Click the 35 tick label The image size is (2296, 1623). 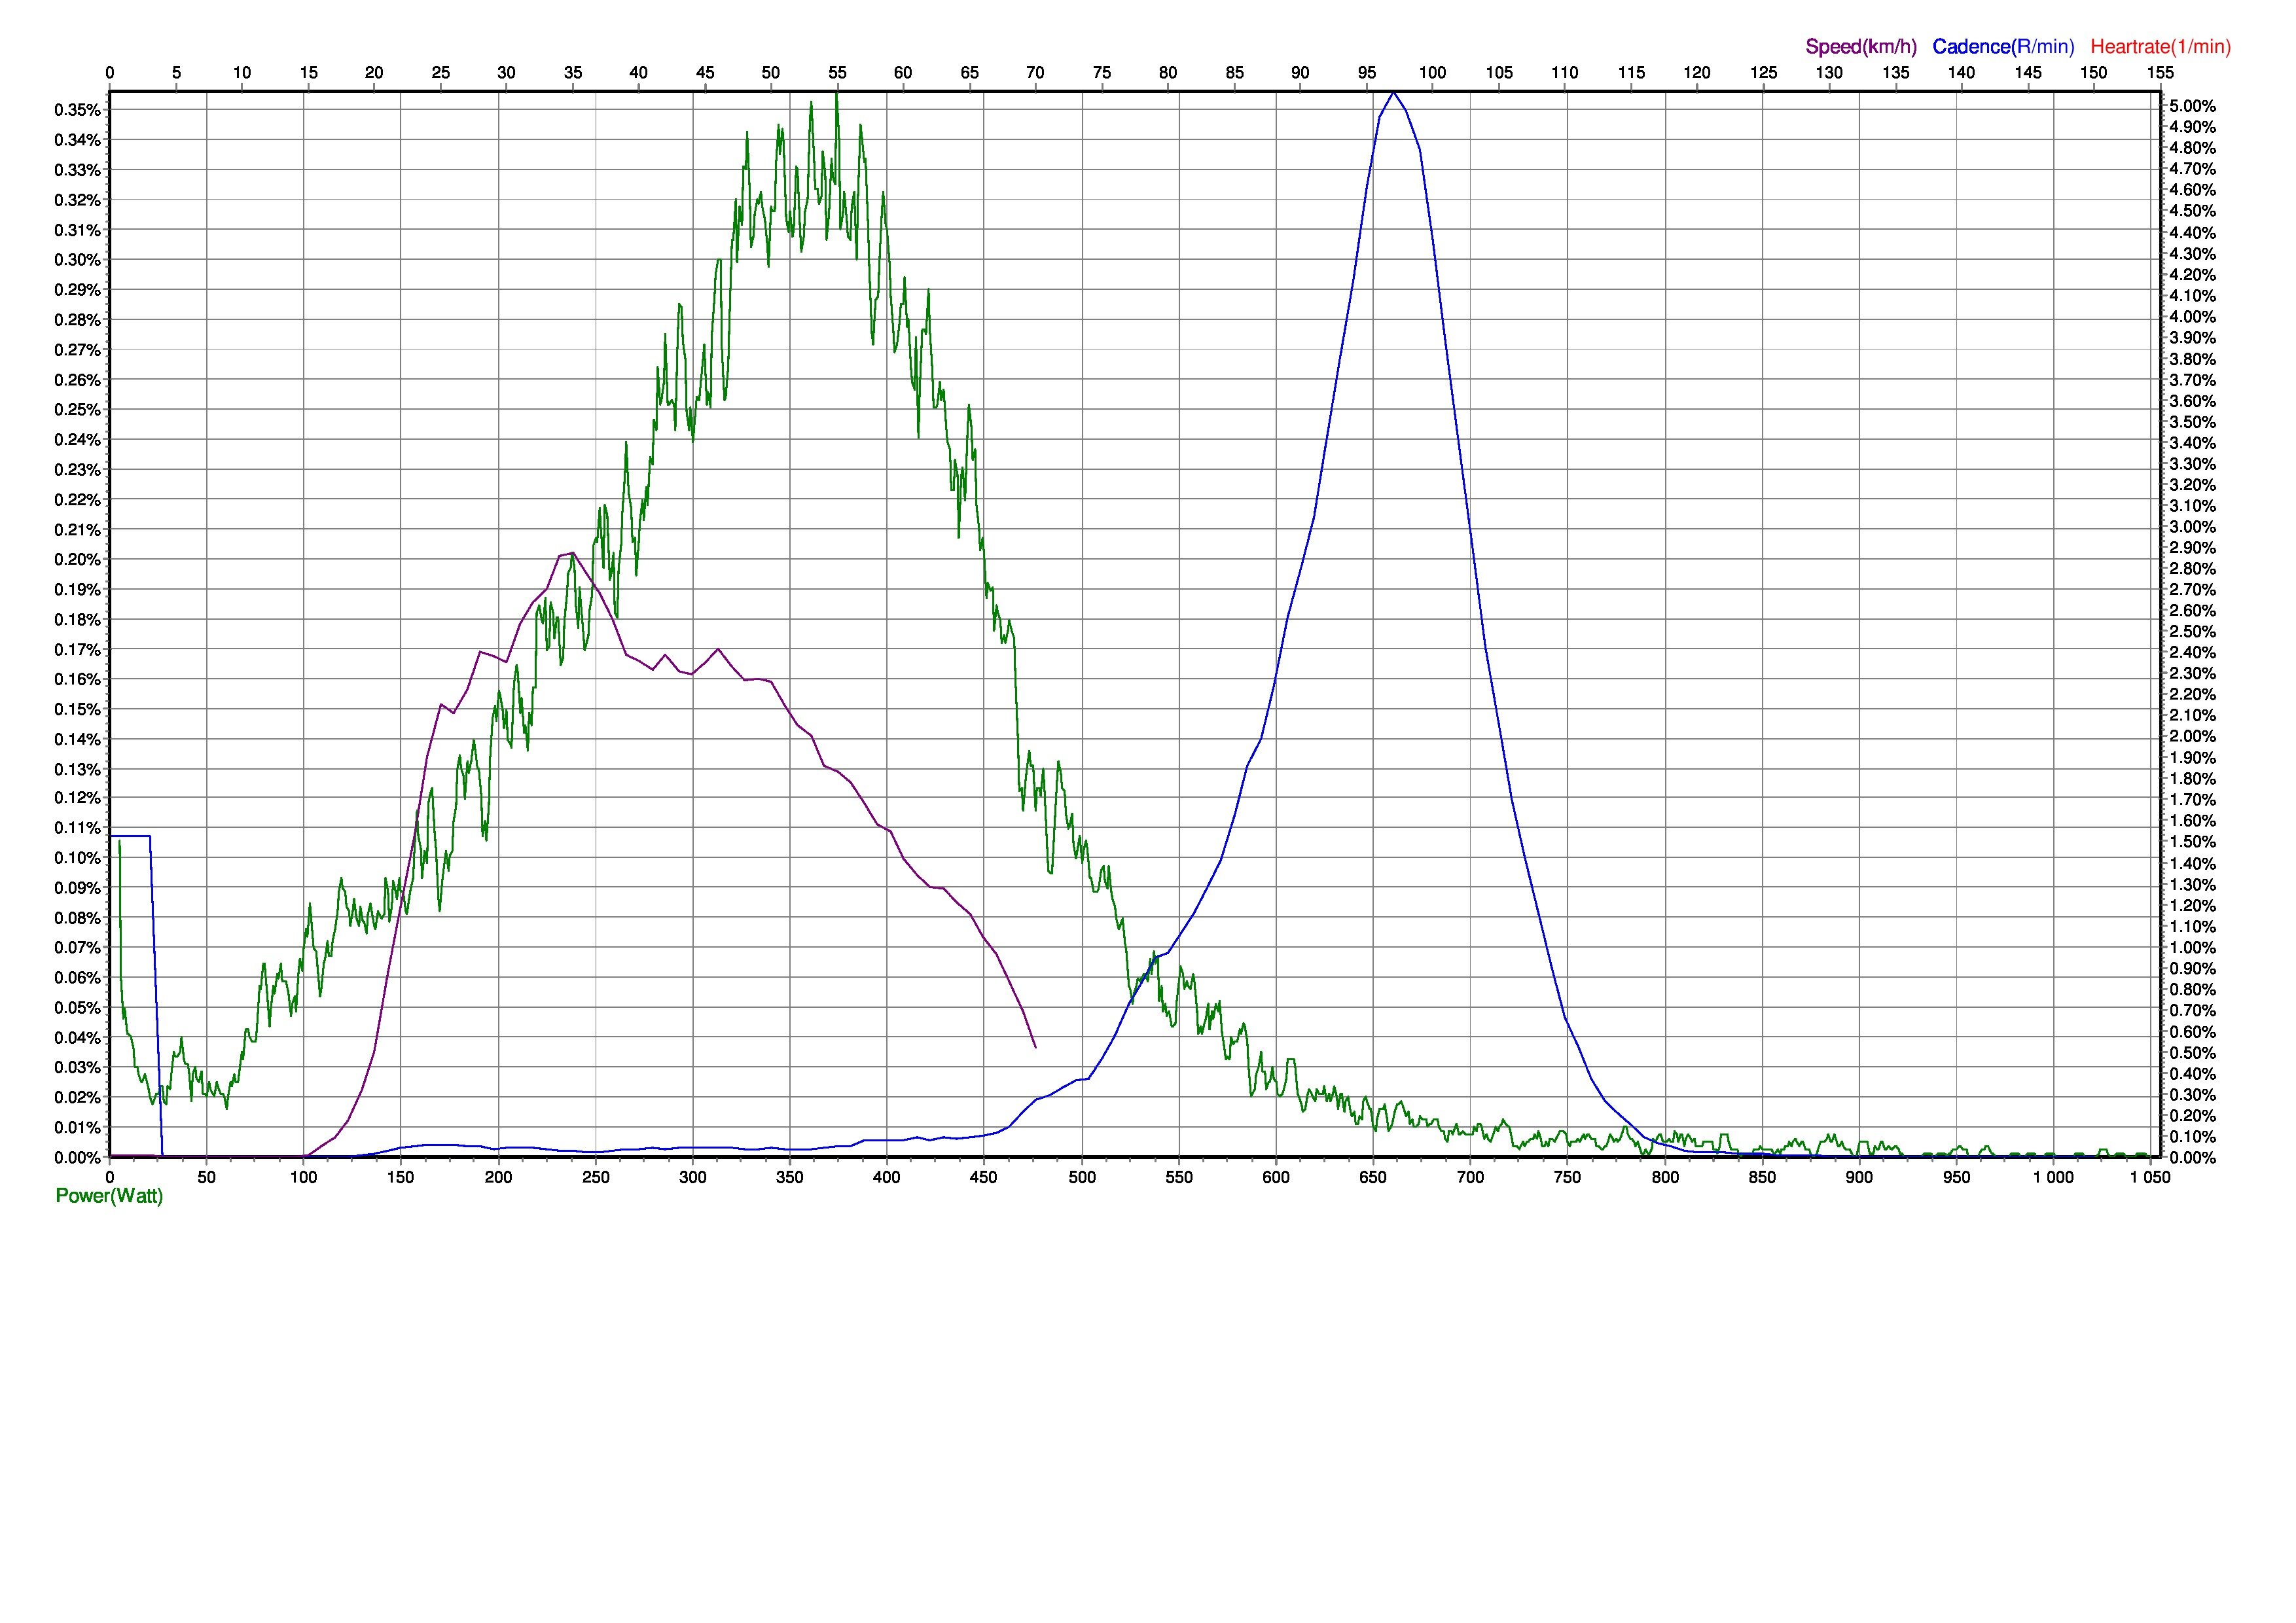pos(573,72)
